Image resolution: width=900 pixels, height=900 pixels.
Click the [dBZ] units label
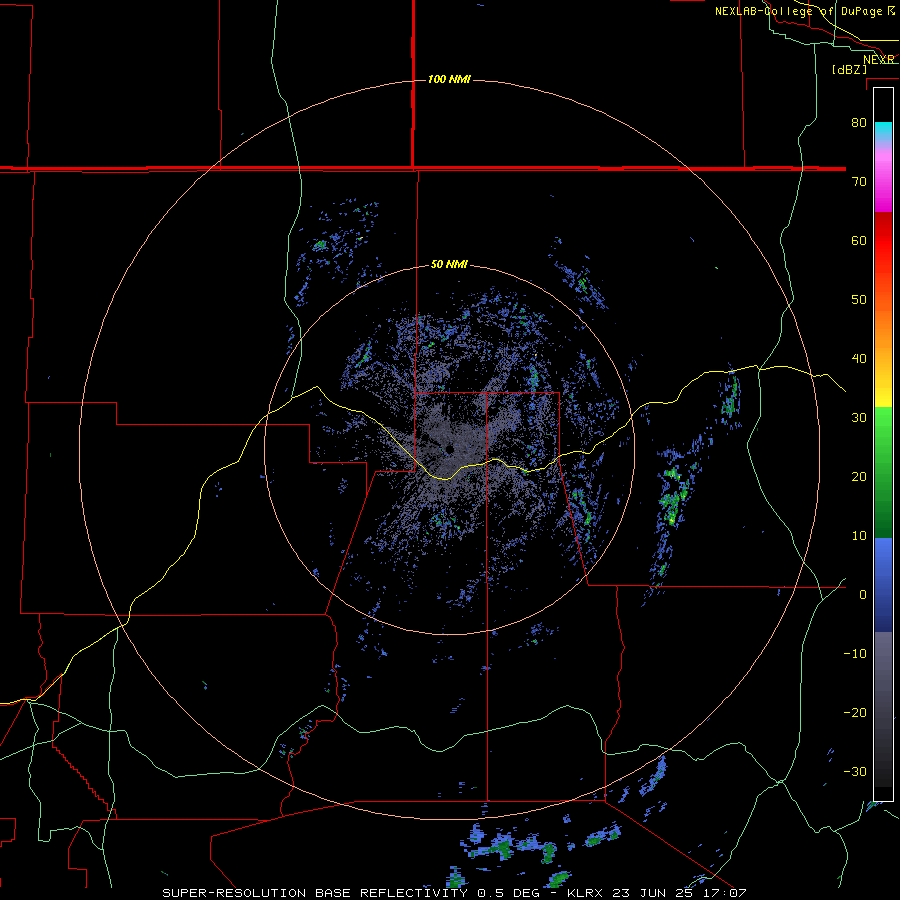[849, 69]
